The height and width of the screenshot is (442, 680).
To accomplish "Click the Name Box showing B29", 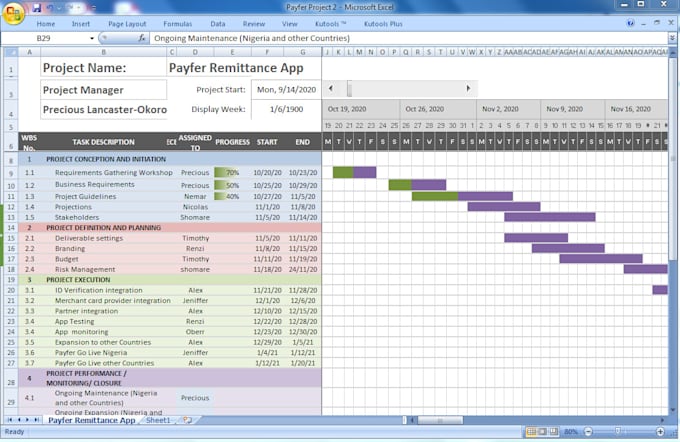I will [x=43, y=38].
